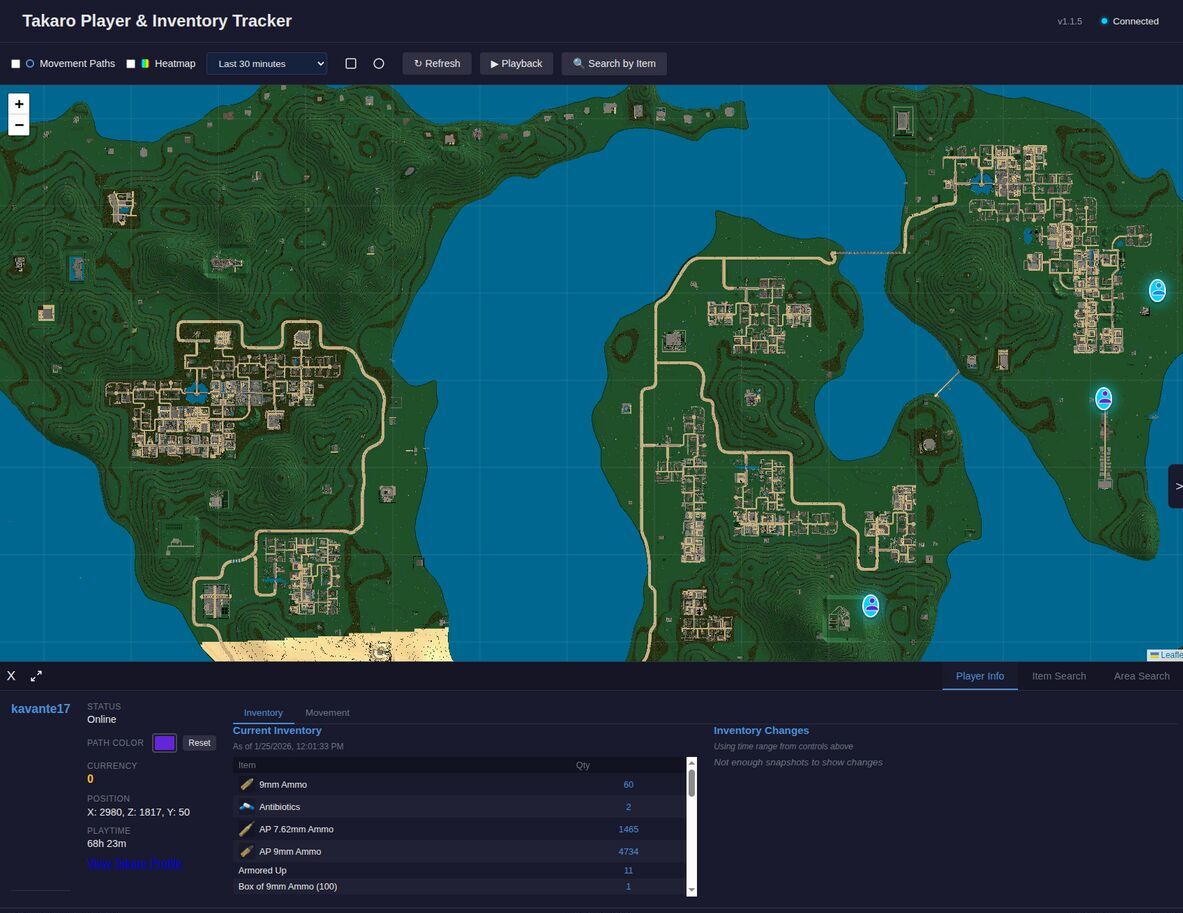Select the rectangle area draw tool
Image resolution: width=1183 pixels, height=913 pixels.
coord(351,64)
